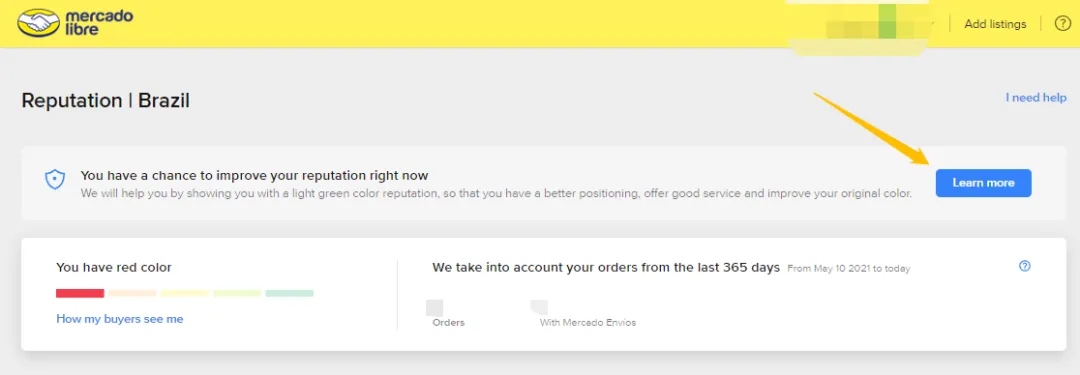
Task: Click the From May 10 2021 date text
Action: point(849,268)
